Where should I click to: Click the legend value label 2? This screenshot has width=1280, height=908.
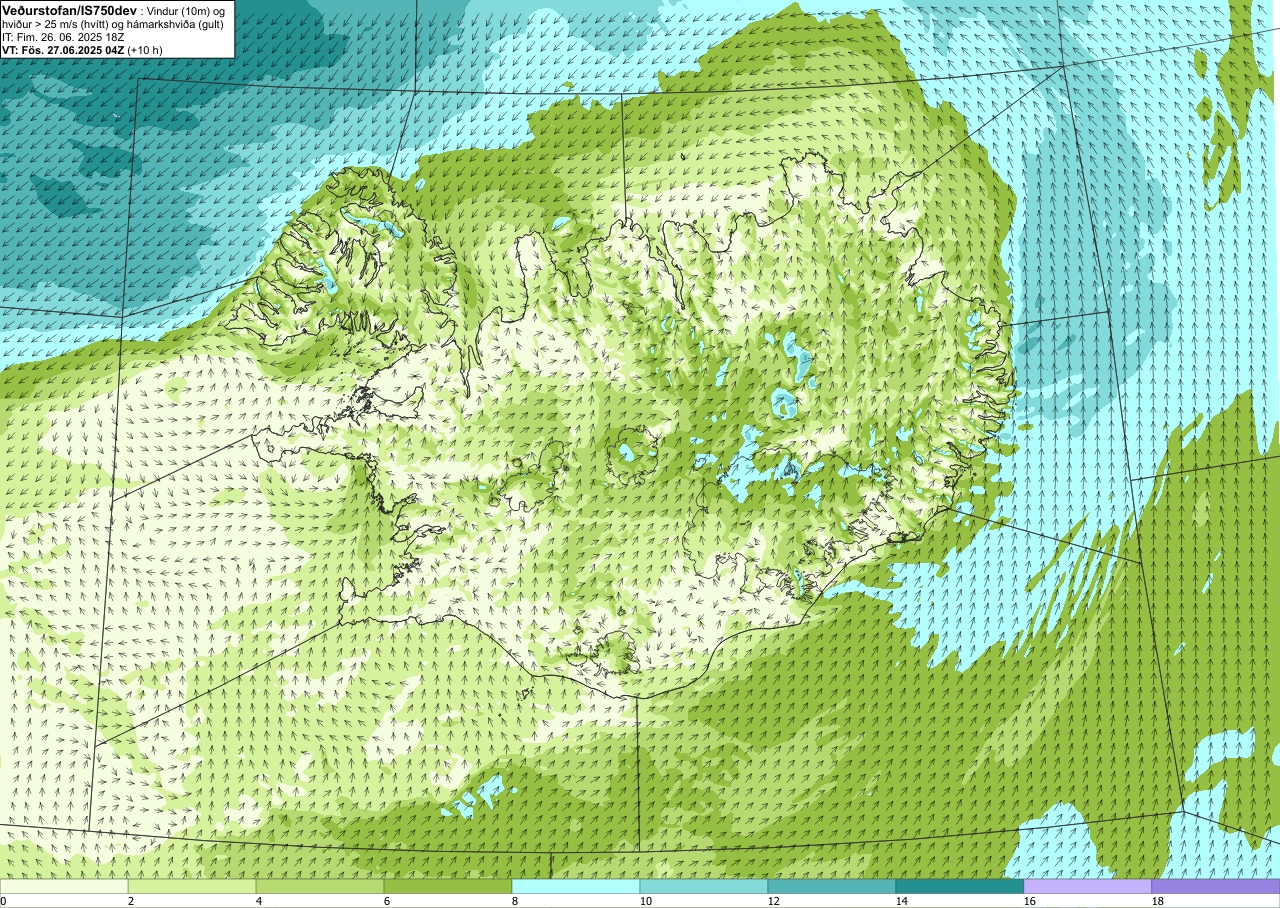pos(131,901)
